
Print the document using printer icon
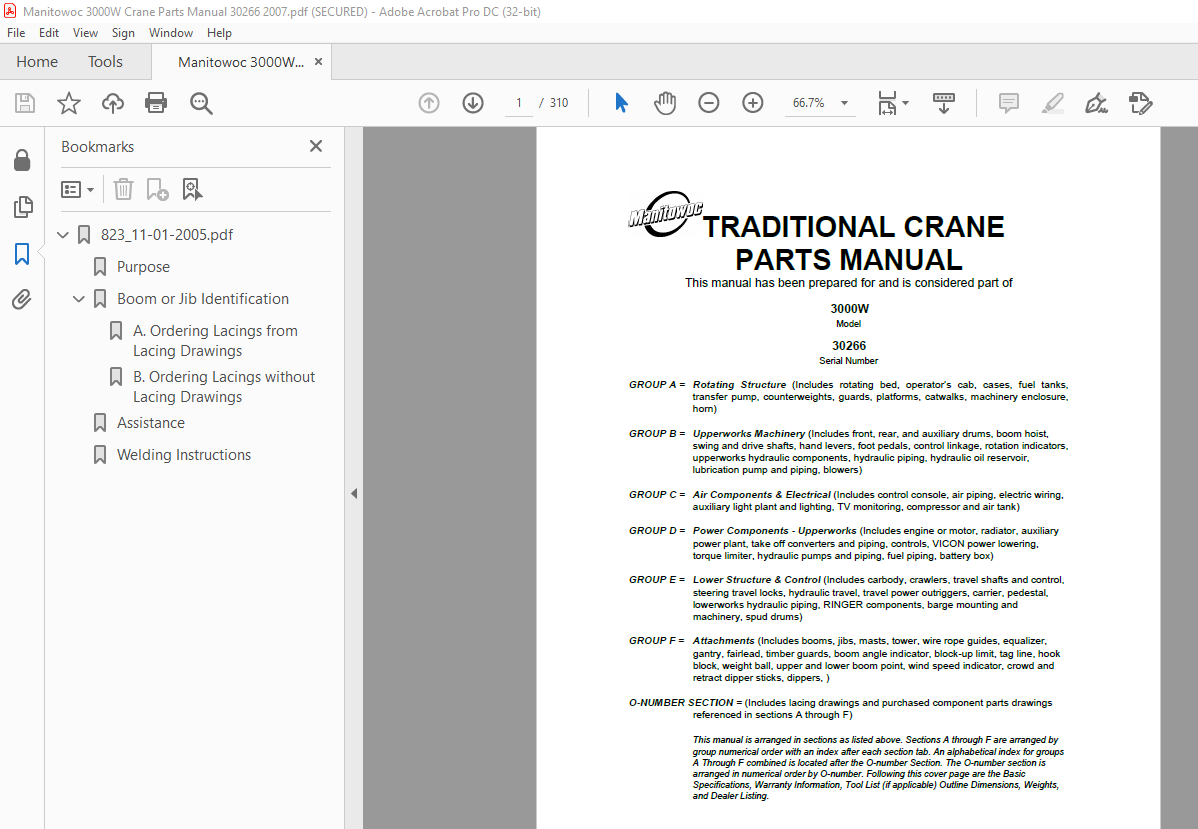coord(156,103)
